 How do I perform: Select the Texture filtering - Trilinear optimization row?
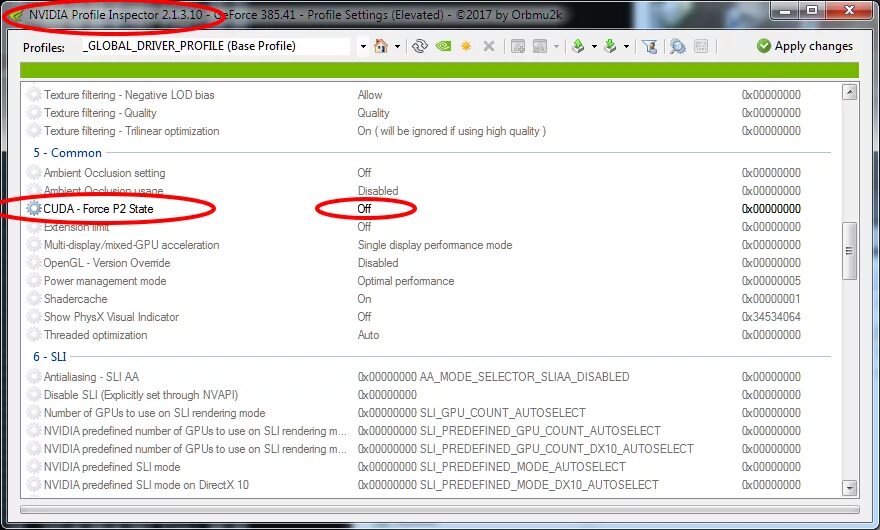(x=429, y=131)
